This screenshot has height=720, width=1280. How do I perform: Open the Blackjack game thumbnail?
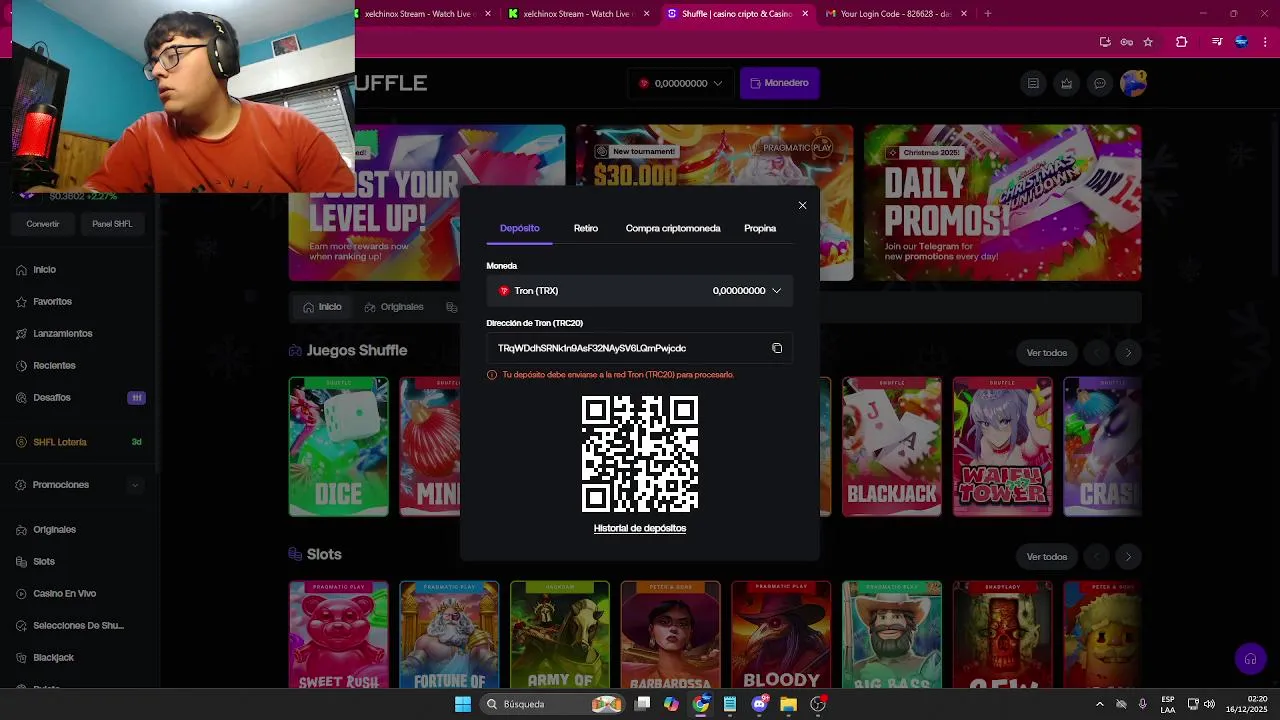(891, 447)
